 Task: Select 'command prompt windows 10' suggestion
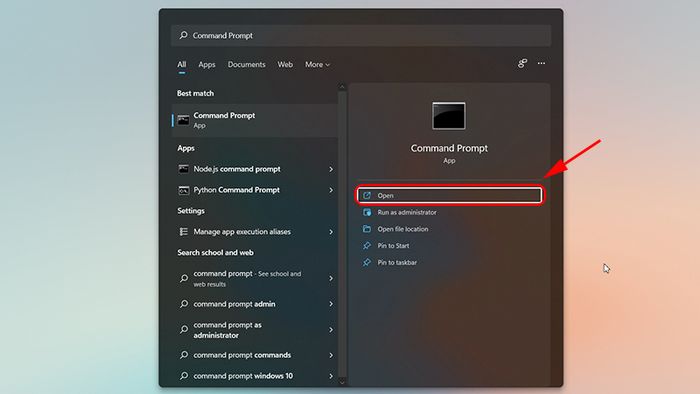tap(254, 376)
